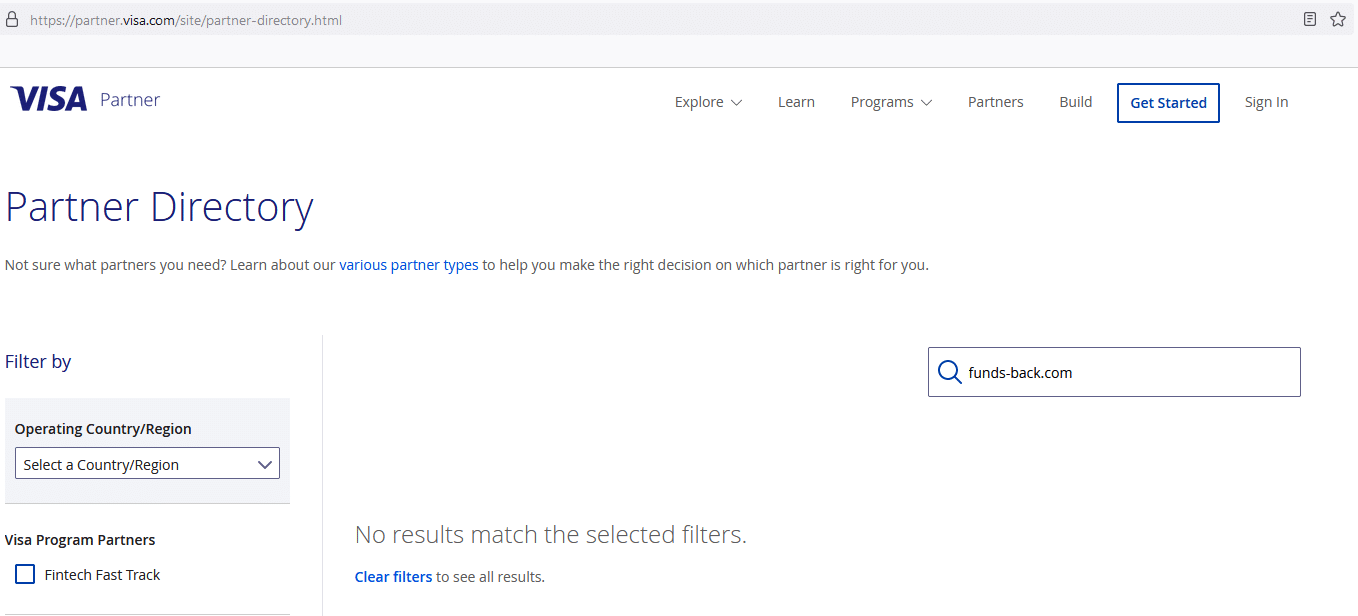The width and height of the screenshot is (1358, 616).
Task: Go to the Partners navigation item
Action: tap(995, 102)
